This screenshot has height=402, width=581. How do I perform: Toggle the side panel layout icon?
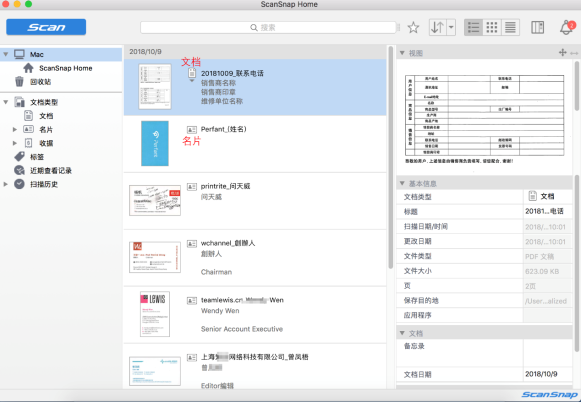point(537,27)
